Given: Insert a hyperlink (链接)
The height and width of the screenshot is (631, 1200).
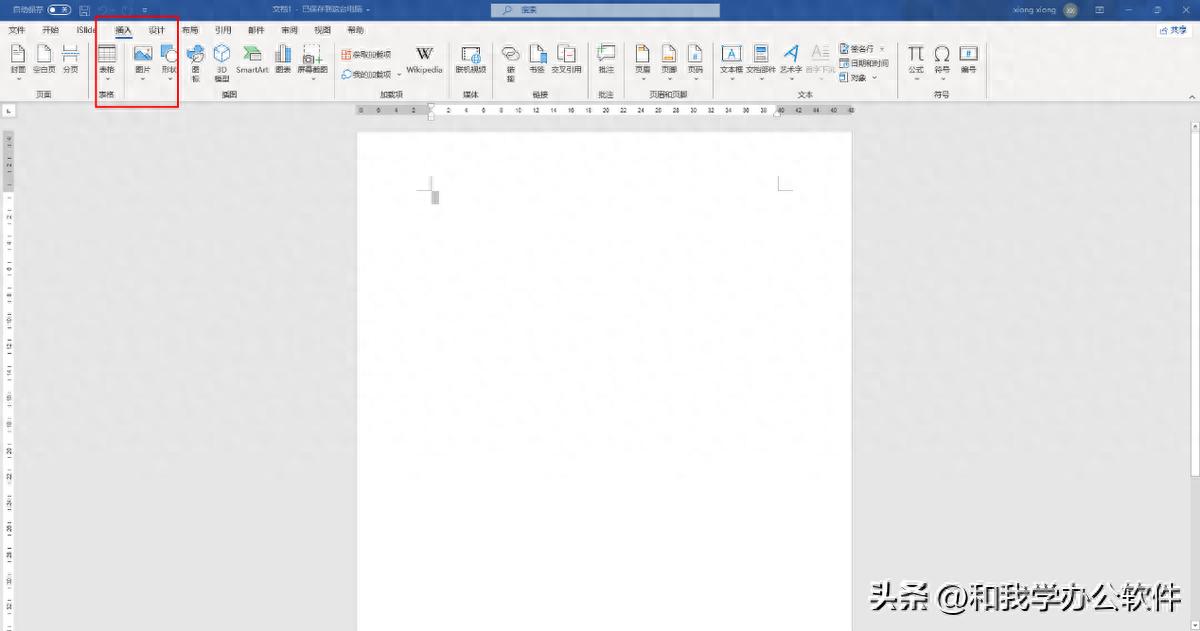Looking at the screenshot, I should pyautogui.click(x=510, y=62).
